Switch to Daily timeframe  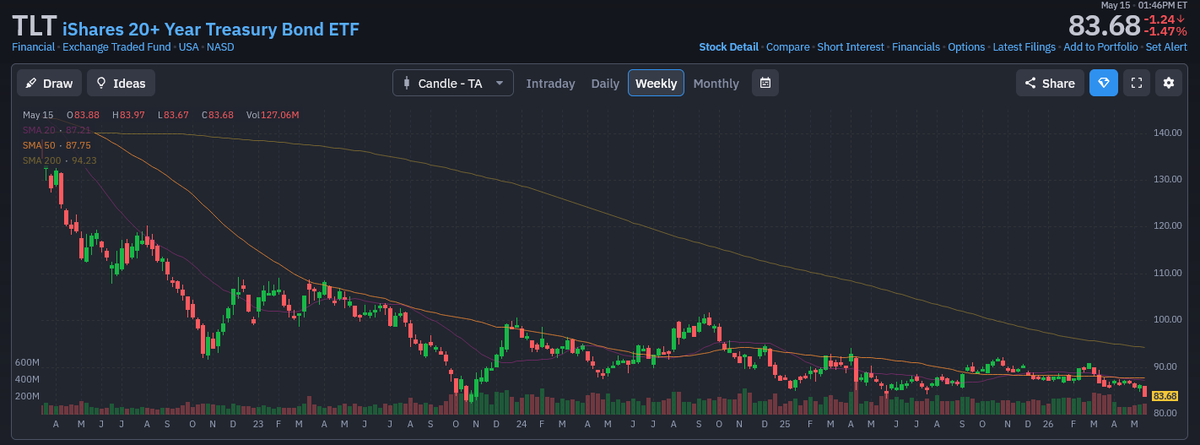click(x=605, y=83)
